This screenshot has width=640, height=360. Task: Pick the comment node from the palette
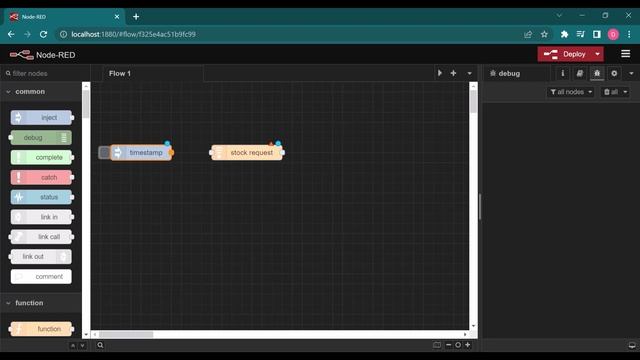41,276
